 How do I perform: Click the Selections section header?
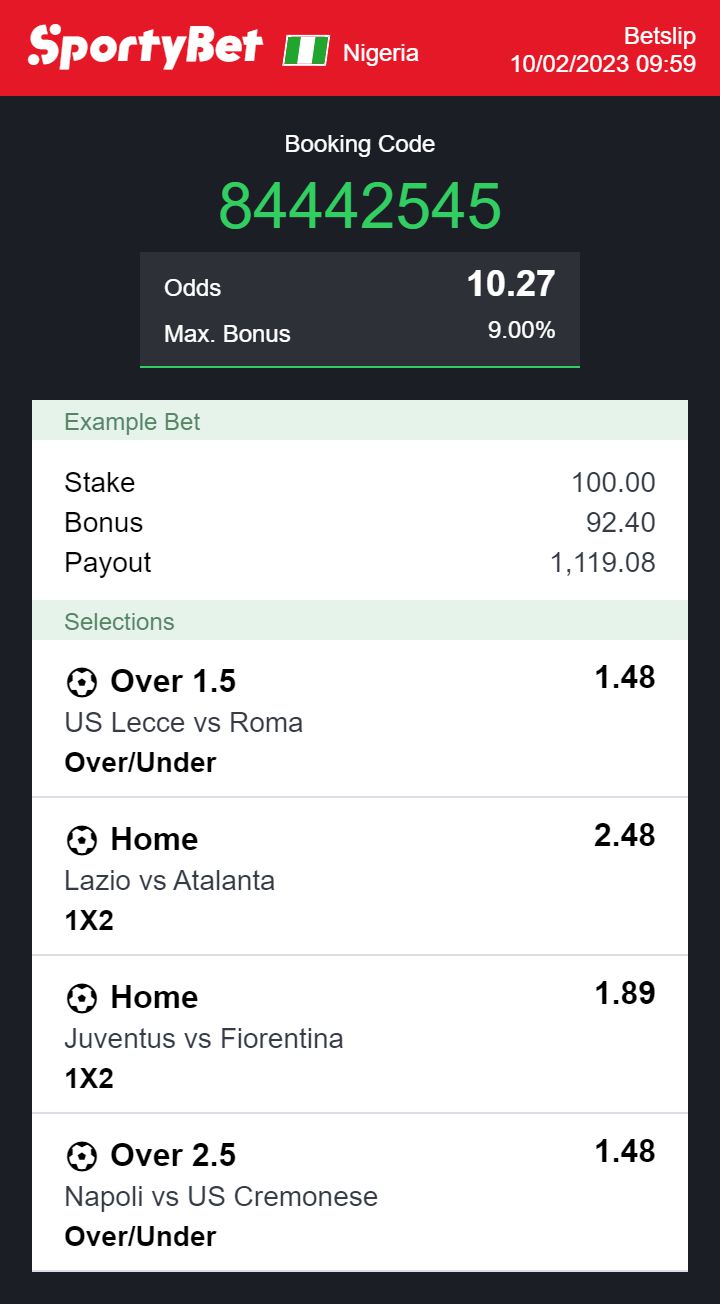119,622
